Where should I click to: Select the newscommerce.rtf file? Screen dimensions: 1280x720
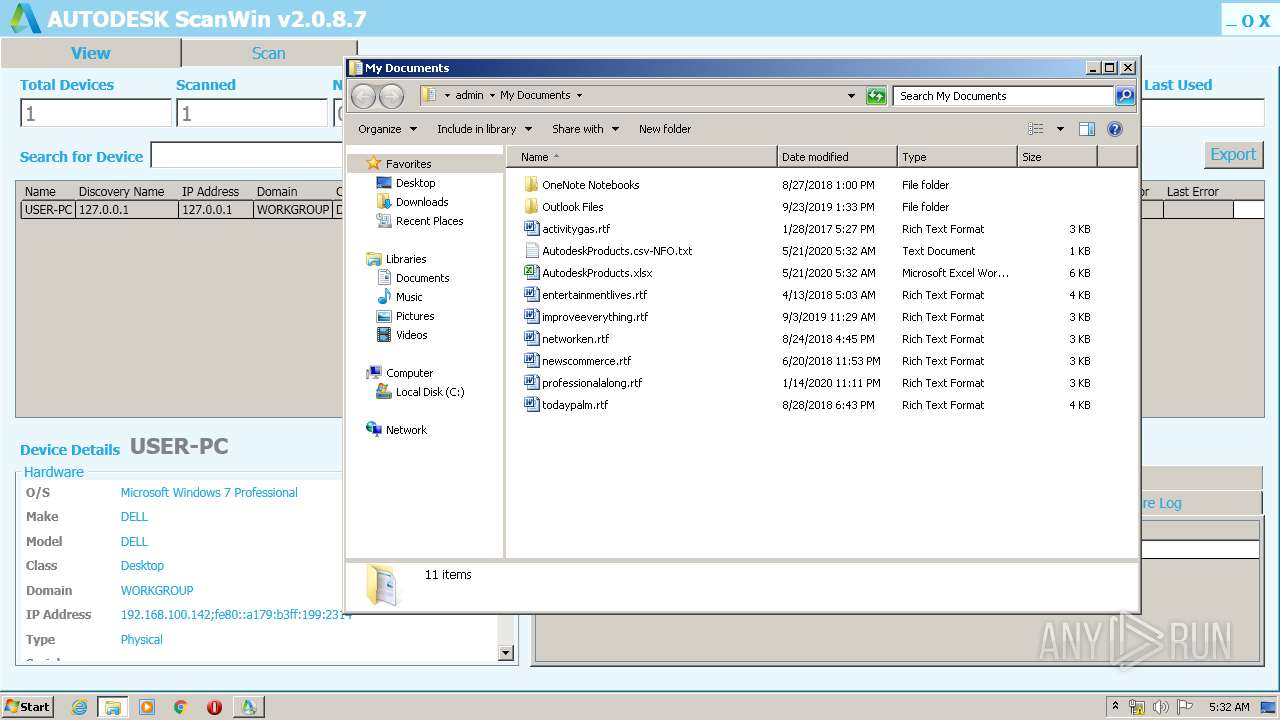pyautogui.click(x=586, y=361)
